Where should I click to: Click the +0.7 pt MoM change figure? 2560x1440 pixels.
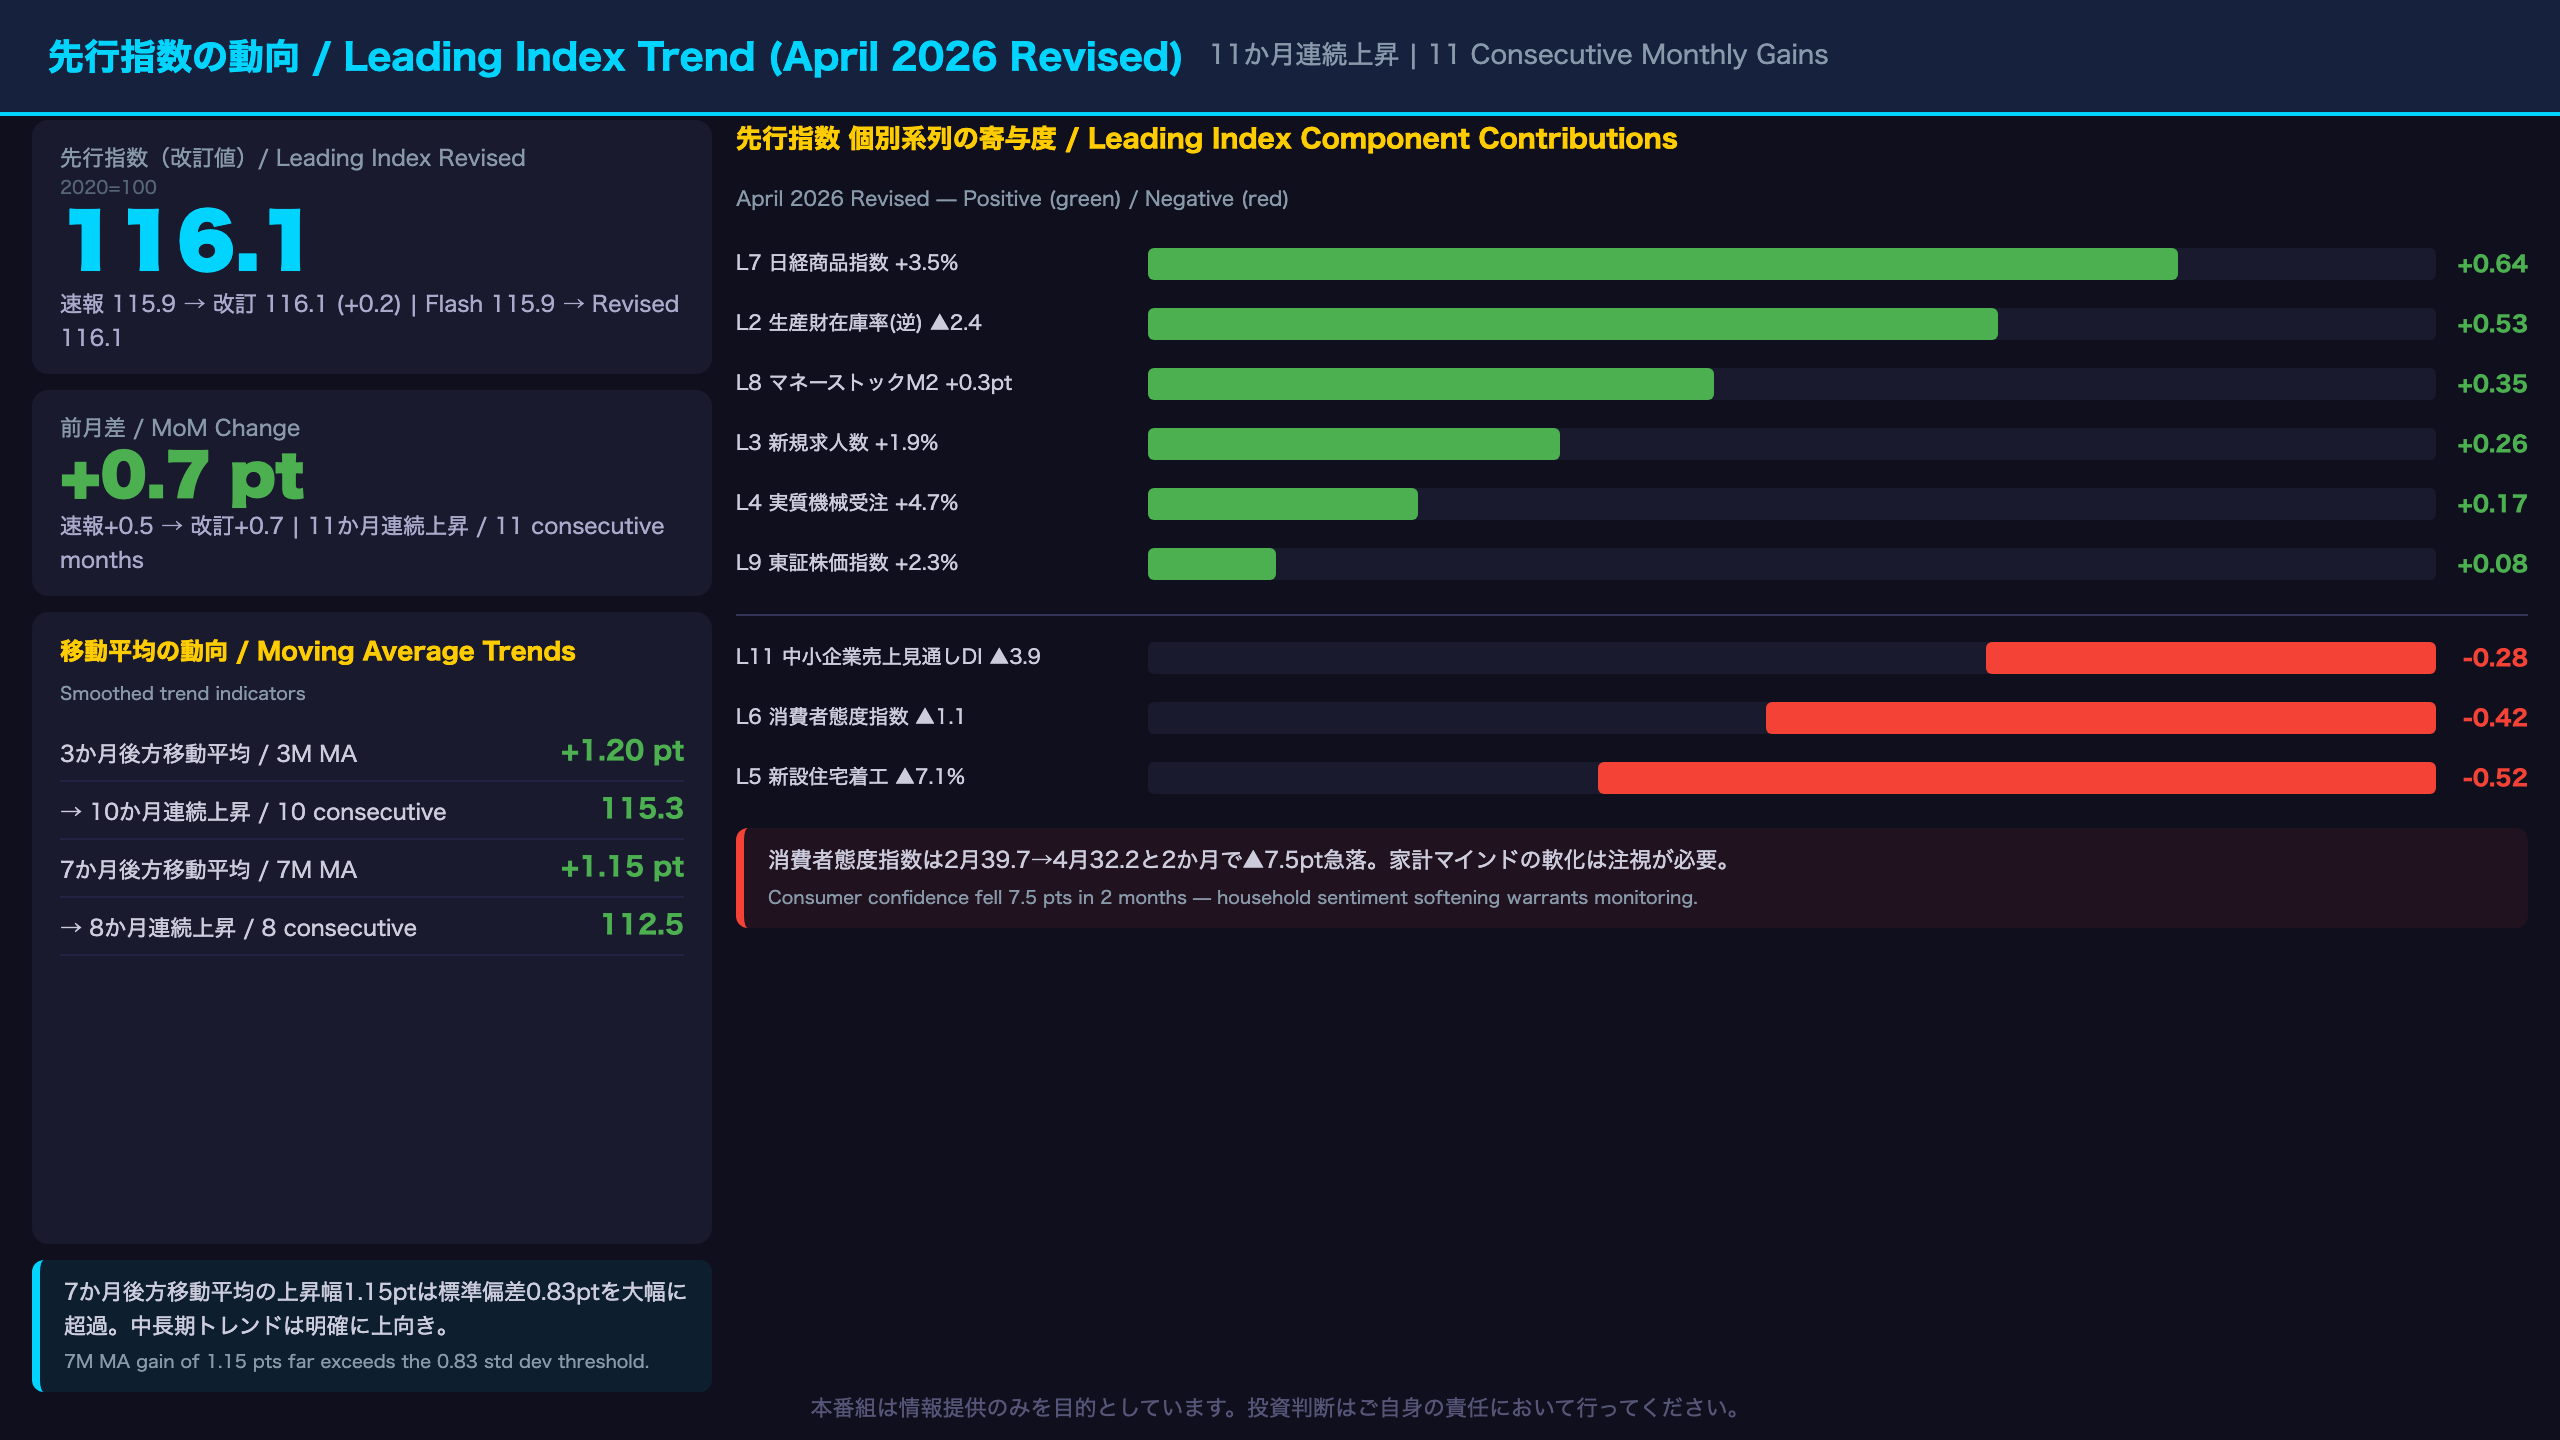click(182, 476)
